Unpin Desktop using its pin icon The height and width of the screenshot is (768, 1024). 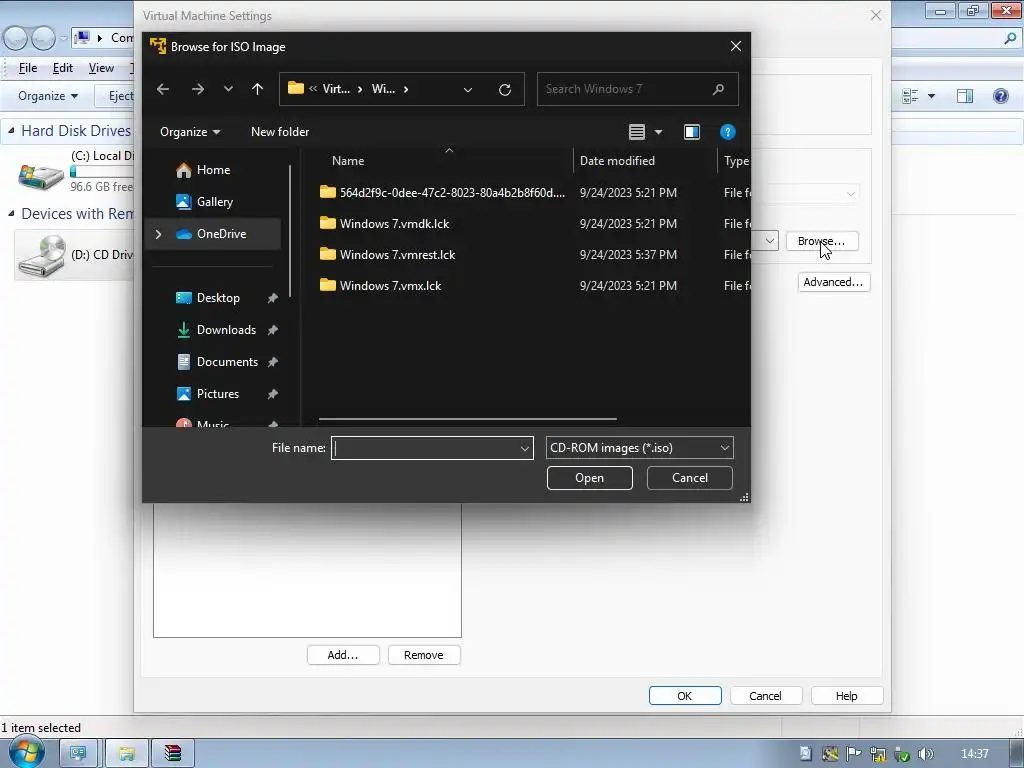tap(272, 298)
